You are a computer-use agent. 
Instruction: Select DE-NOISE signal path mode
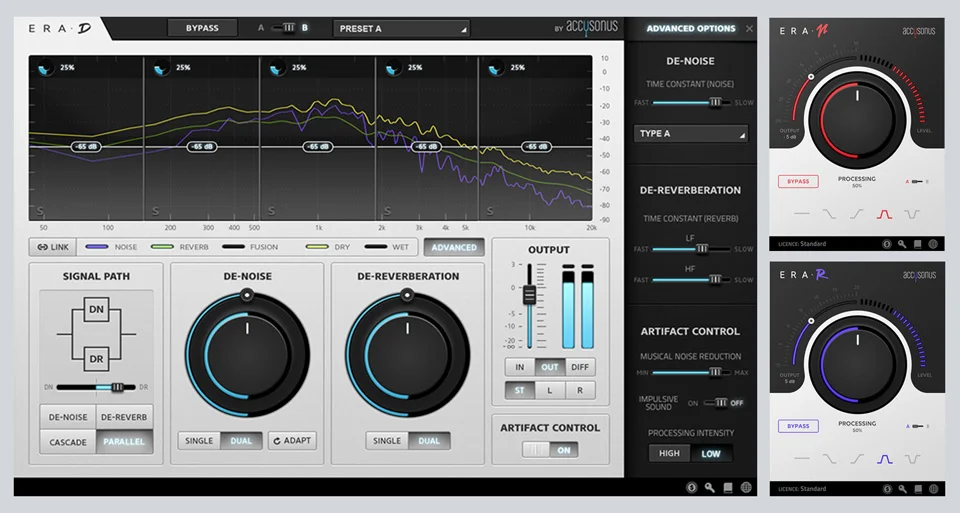(68, 417)
